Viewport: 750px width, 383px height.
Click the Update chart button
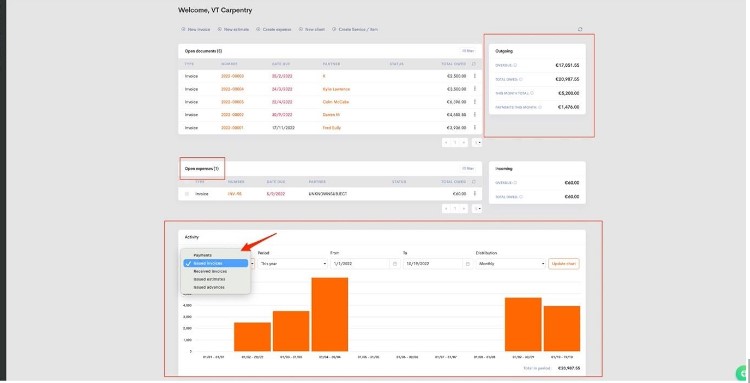click(x=564, y=263)
